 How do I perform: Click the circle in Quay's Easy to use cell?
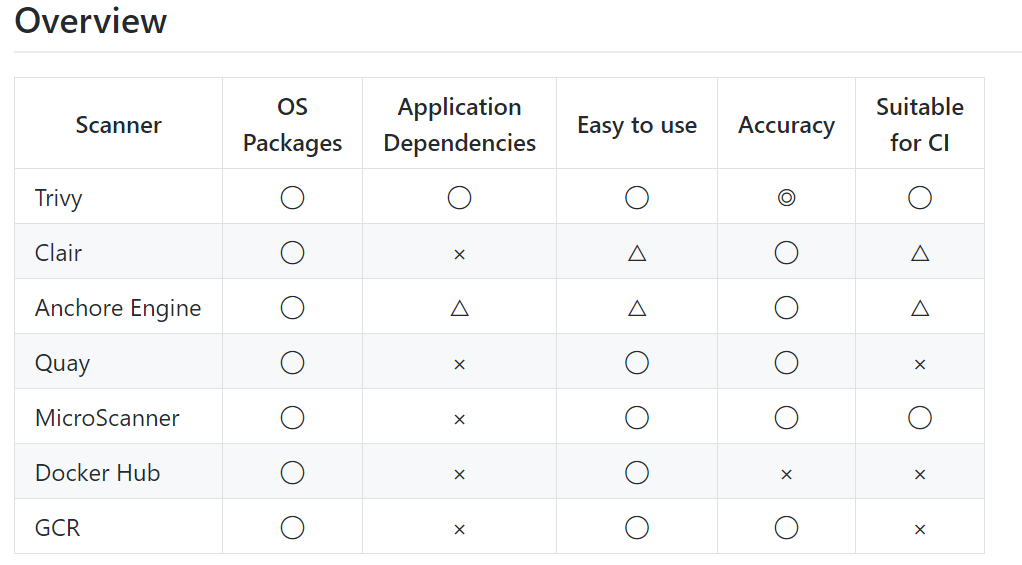pos(637,363)
